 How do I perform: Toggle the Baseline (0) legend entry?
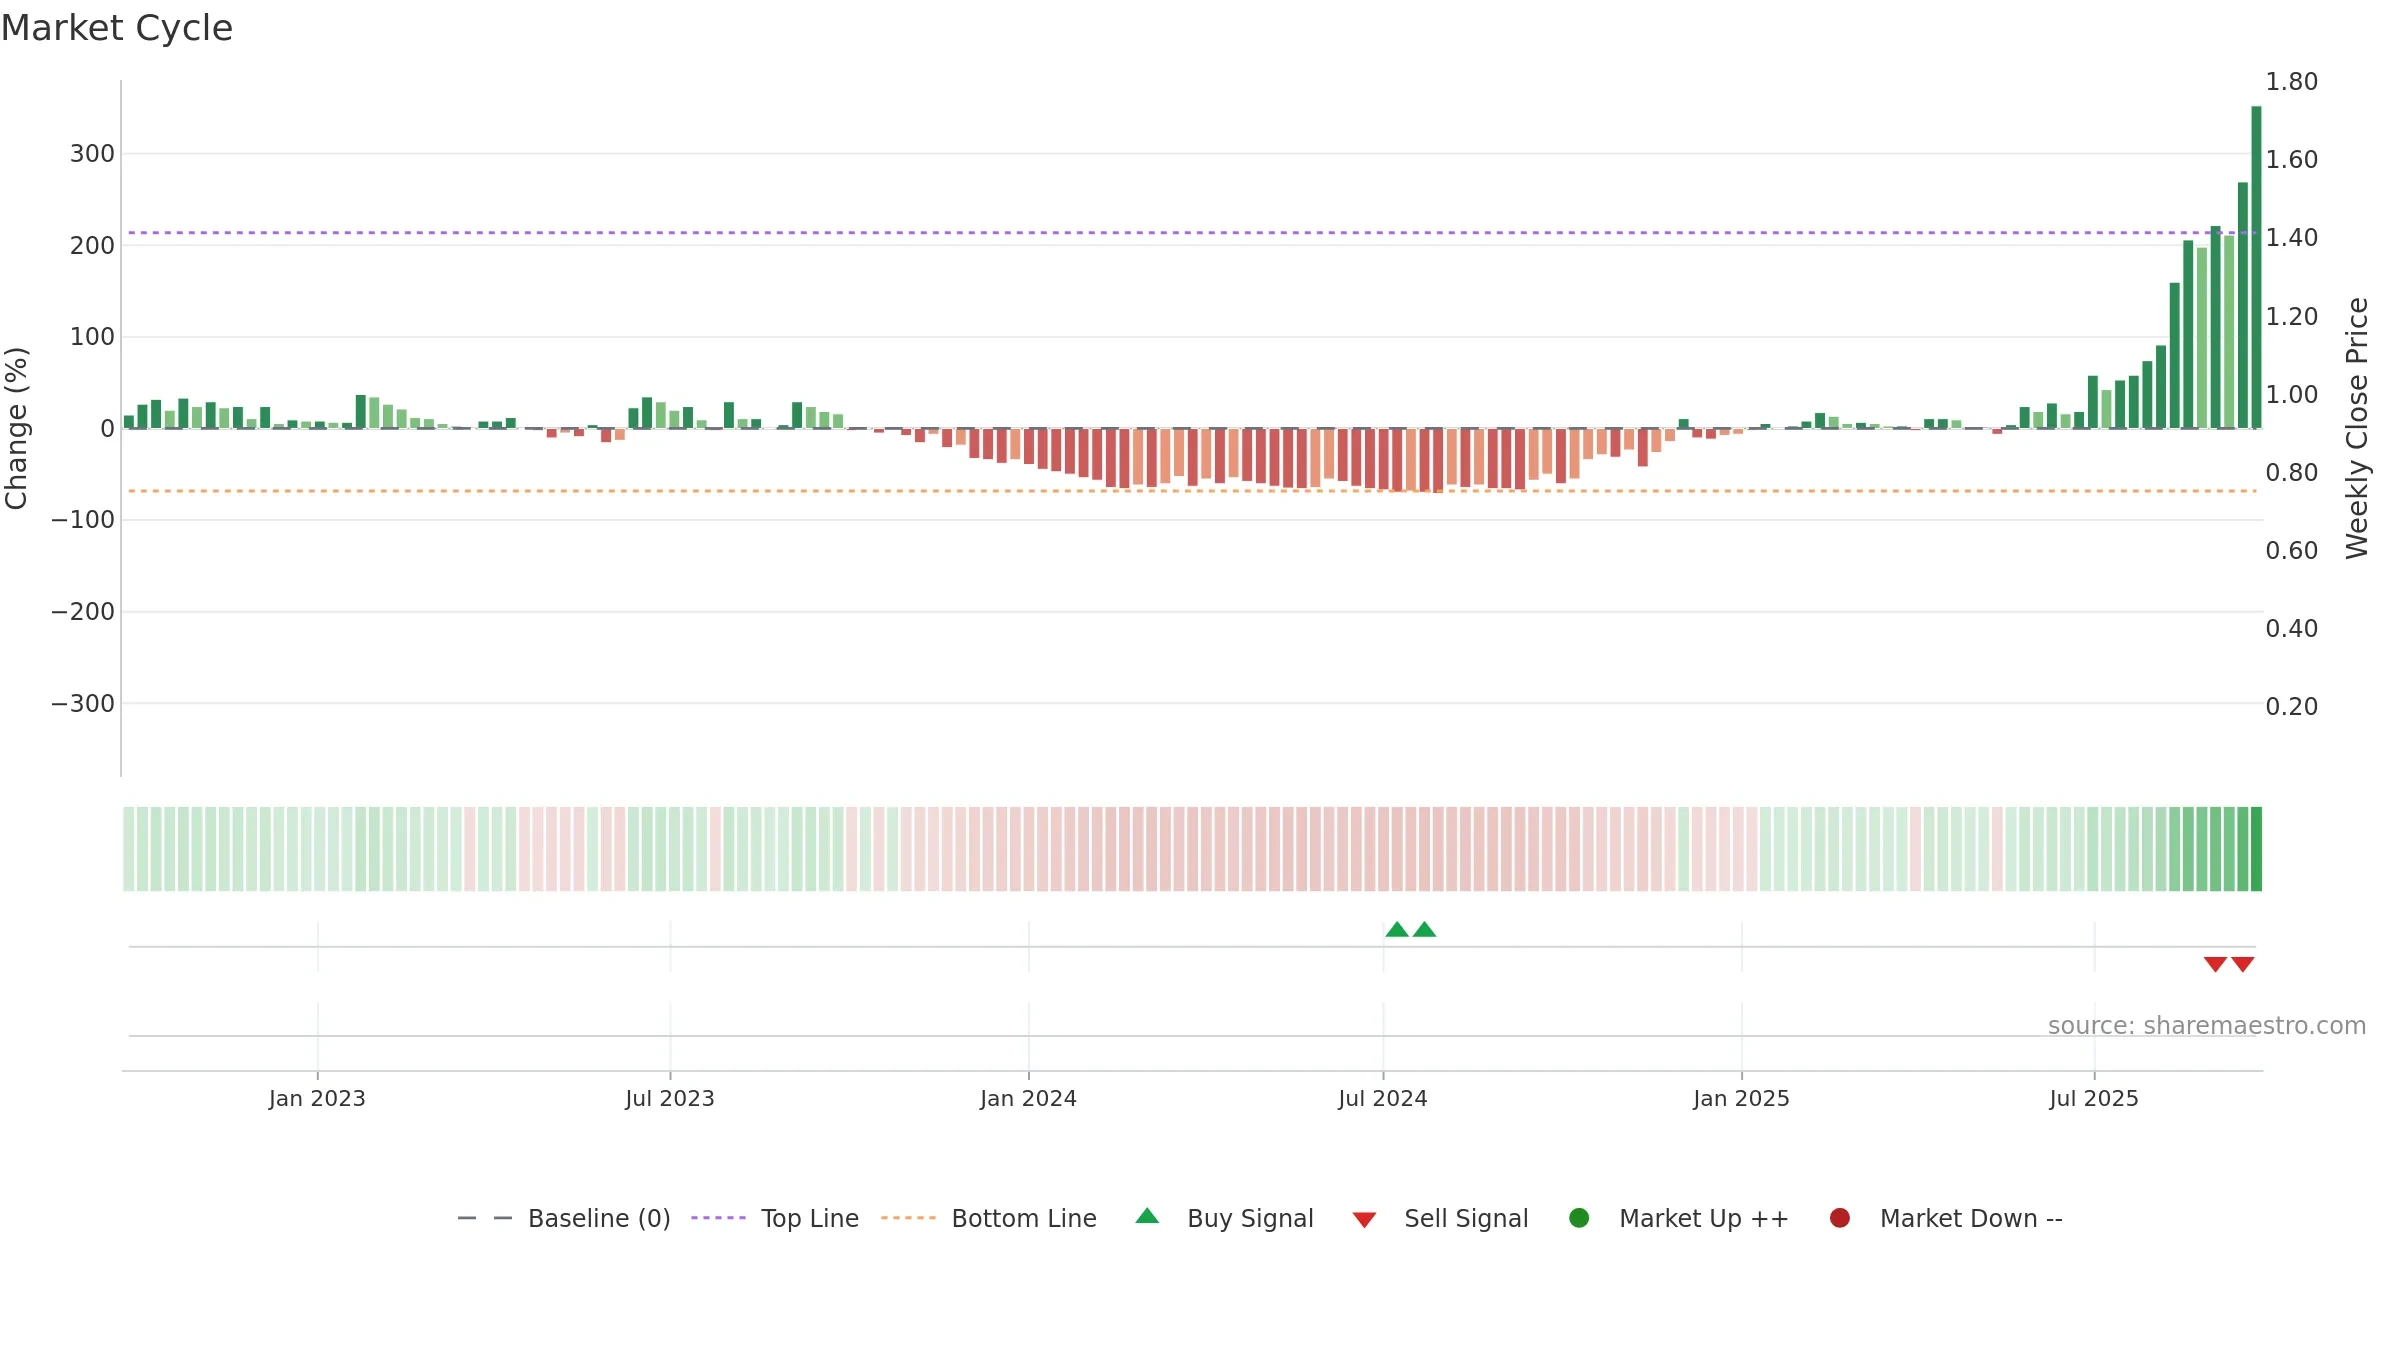pyautogui.click(x=563, y=1218)
